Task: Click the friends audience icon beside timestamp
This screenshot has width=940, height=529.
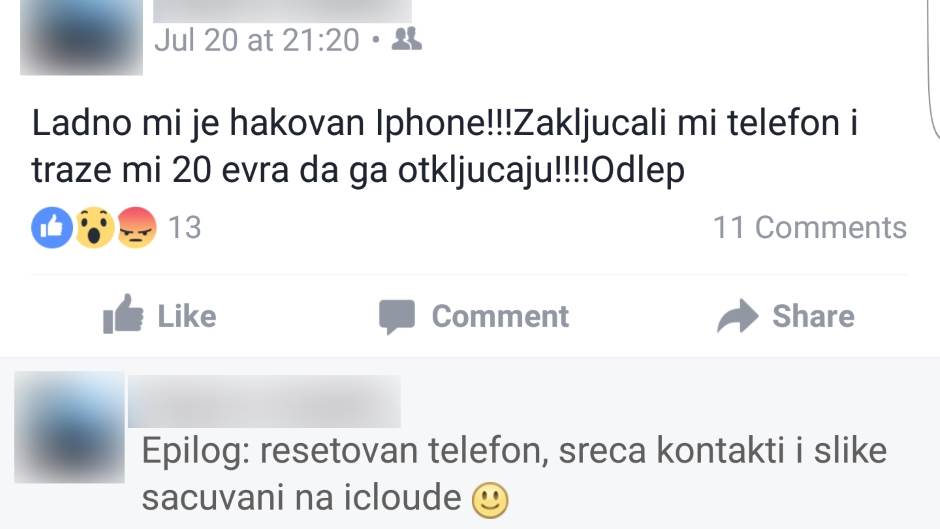Action: click(406, 40)
